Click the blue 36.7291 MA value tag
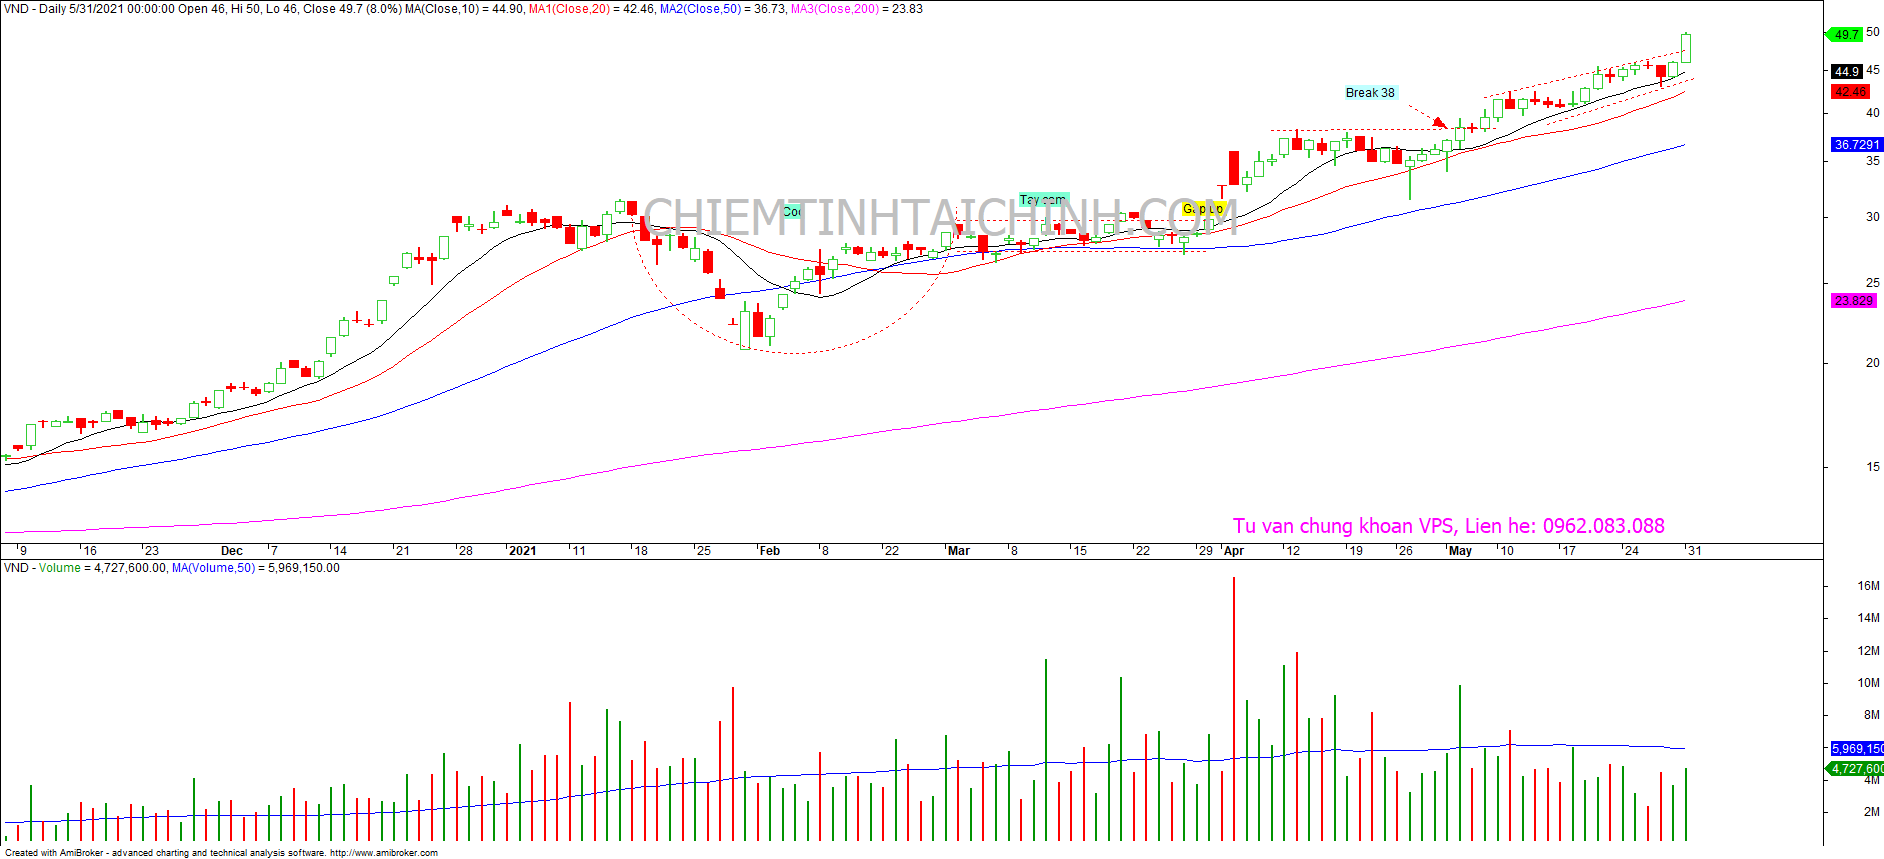 pyautogui.click(x=1856, y=145)
